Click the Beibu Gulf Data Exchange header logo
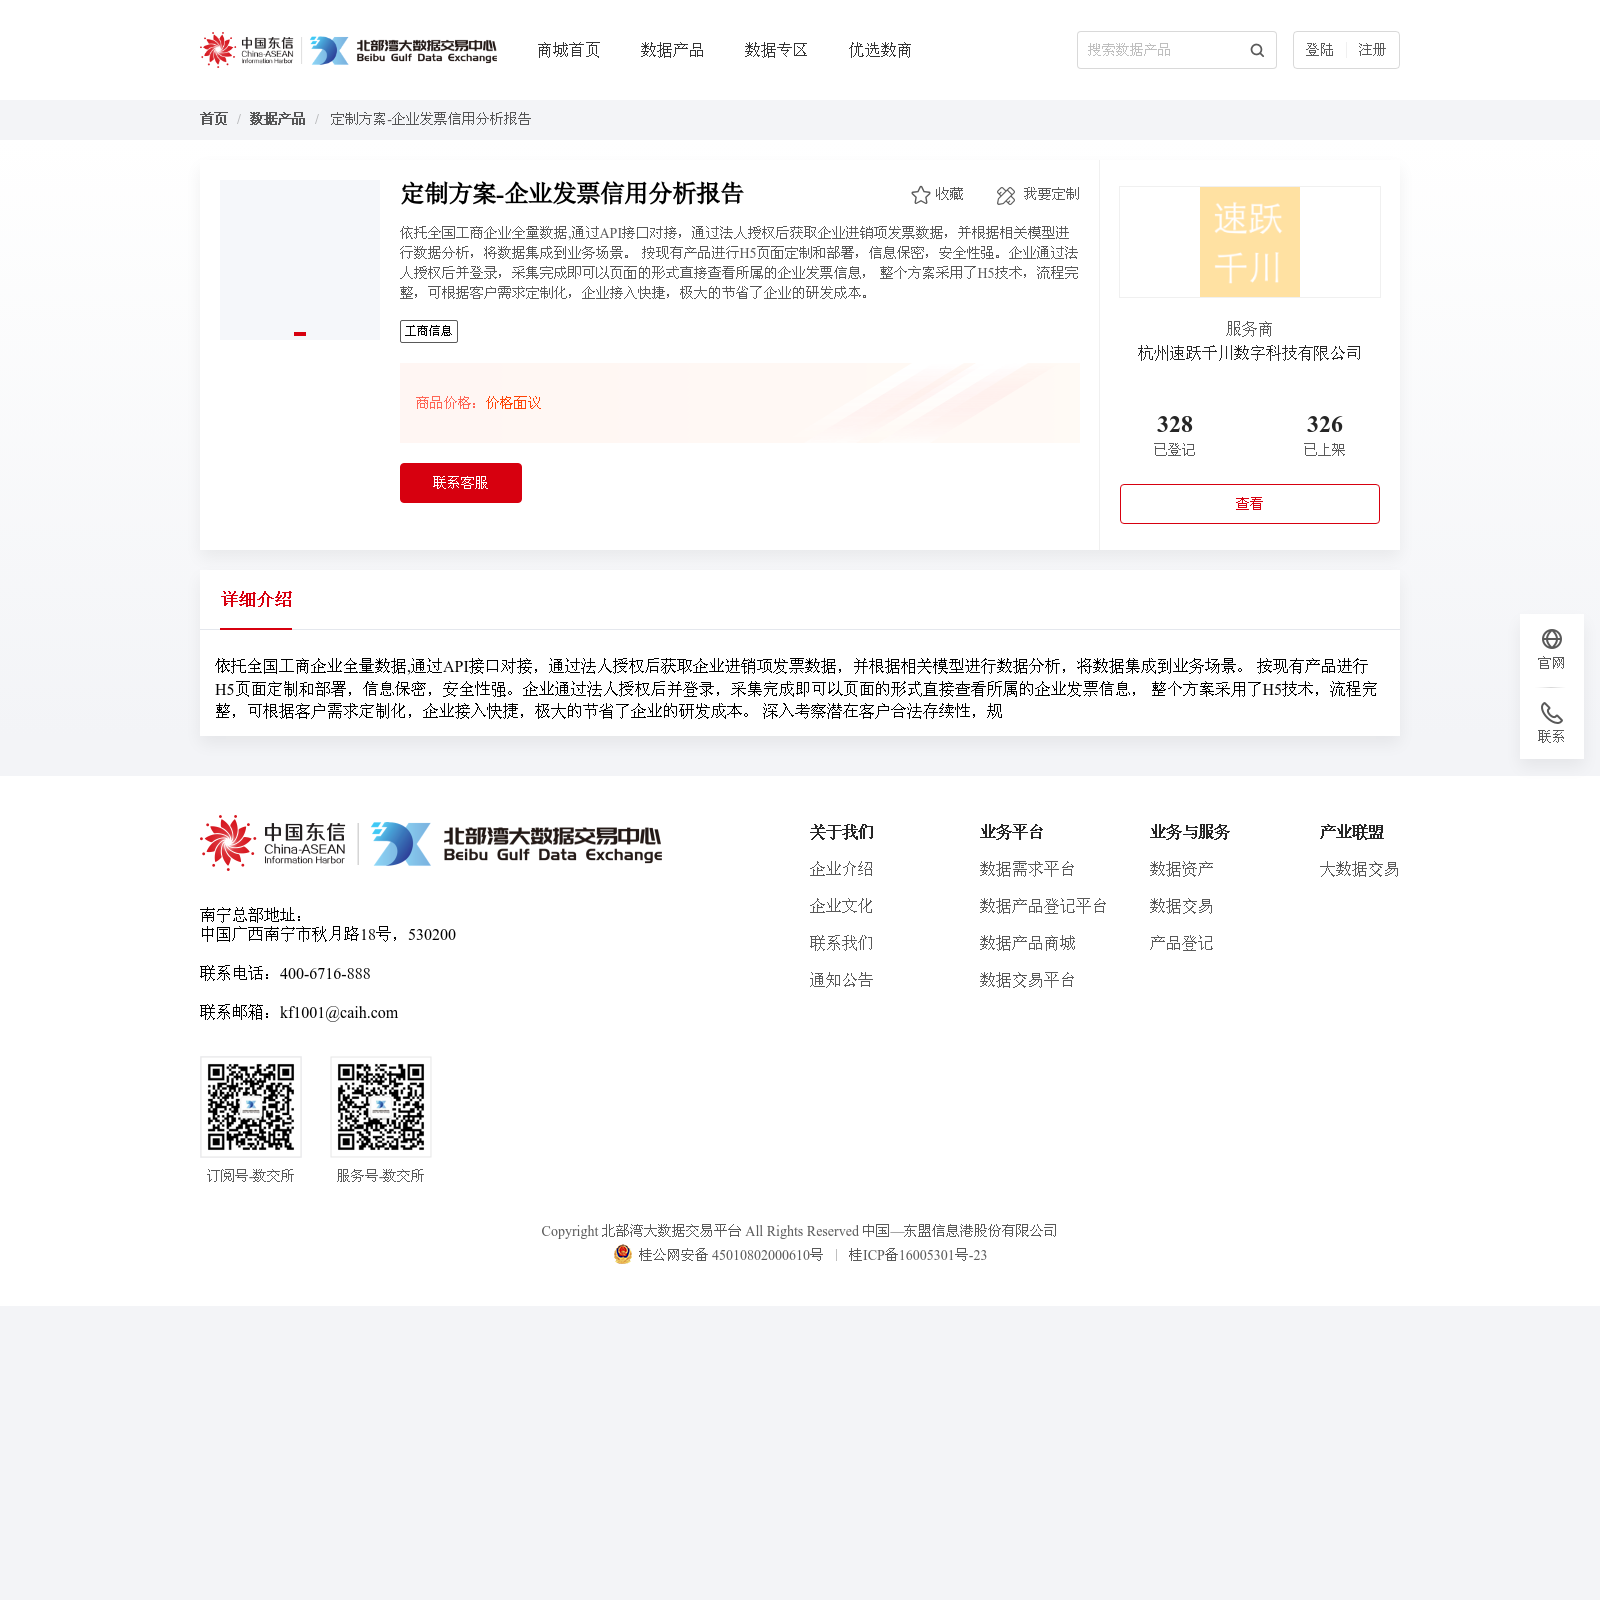This screenshot has height=1600, width=1600. coord(403,50)
